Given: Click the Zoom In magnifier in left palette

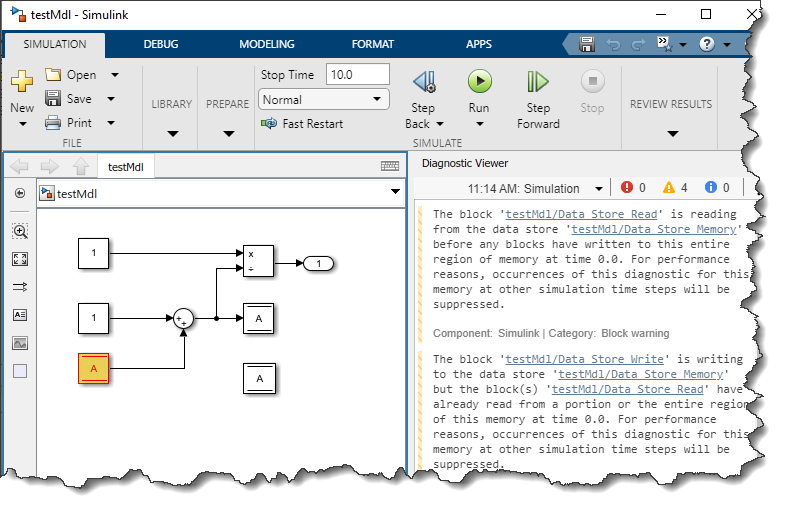Looking at the screenshot, I should tap(20, 231).
